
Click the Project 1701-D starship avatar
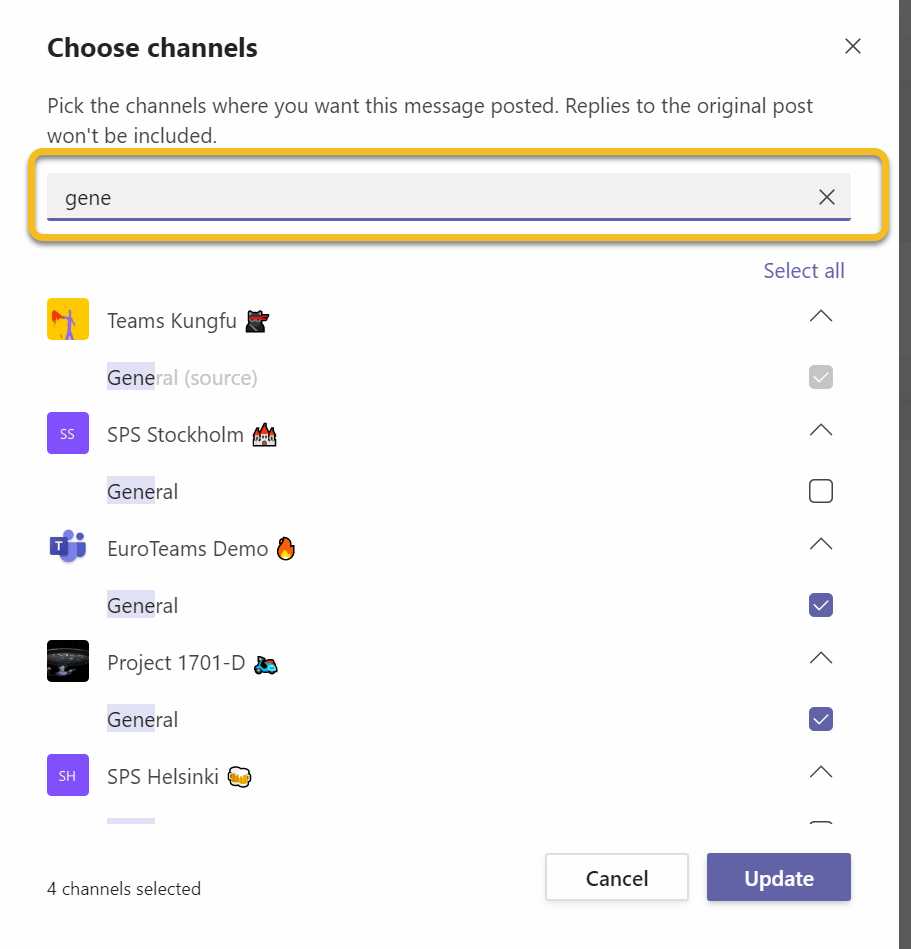point(68,662)
